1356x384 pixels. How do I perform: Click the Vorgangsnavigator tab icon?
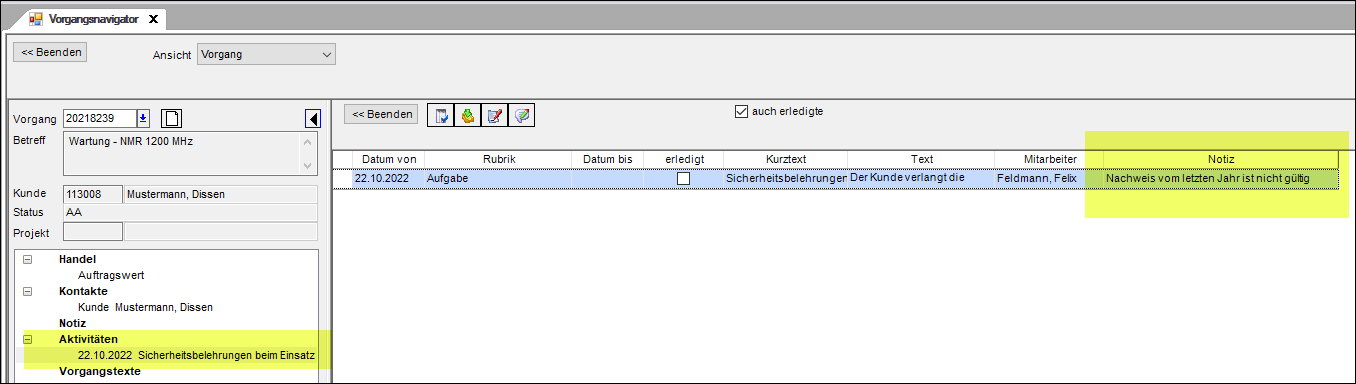[36, 18]
